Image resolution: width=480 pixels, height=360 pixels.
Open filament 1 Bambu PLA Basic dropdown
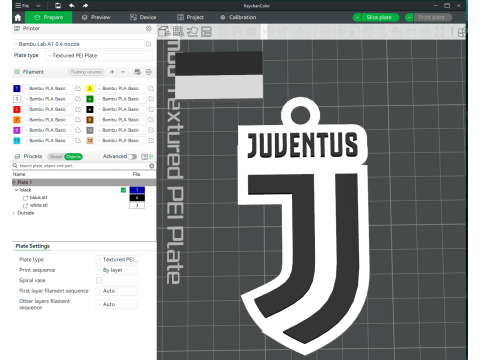(x=48, y=88)
